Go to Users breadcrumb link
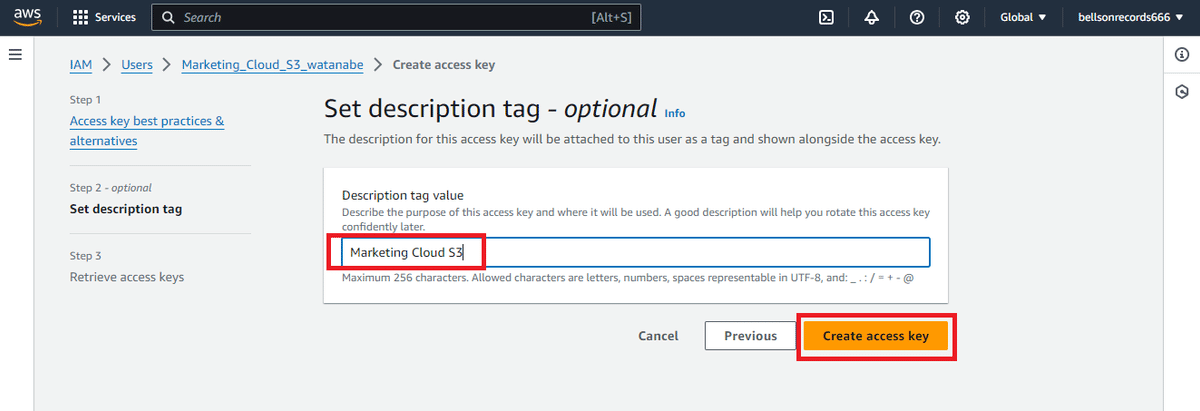 [137, 64]
